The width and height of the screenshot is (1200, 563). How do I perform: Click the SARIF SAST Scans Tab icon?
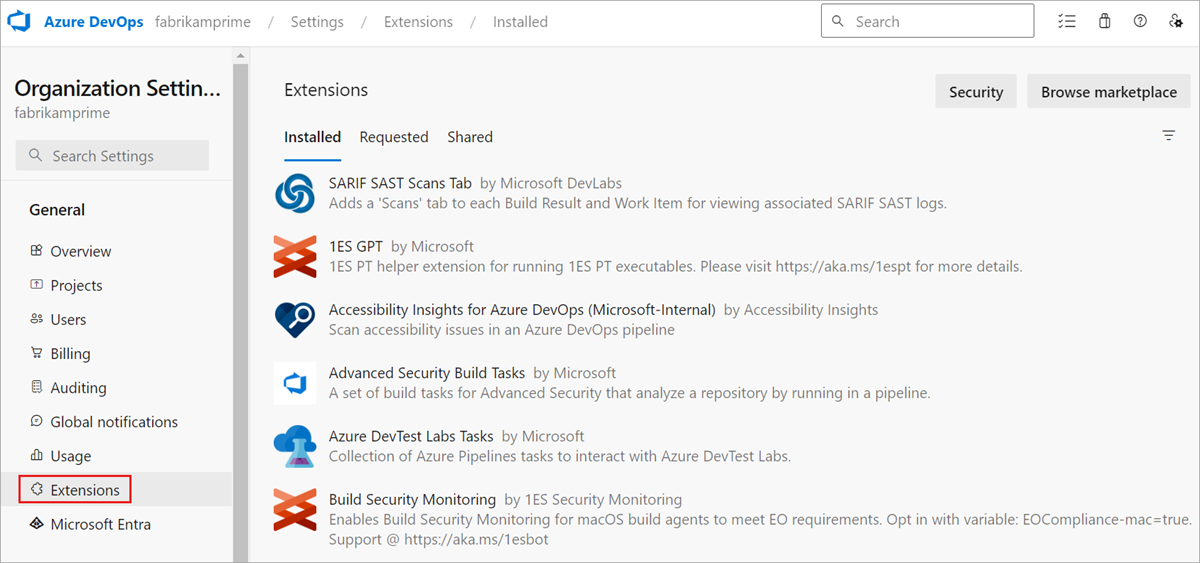[x=295, y=193]
